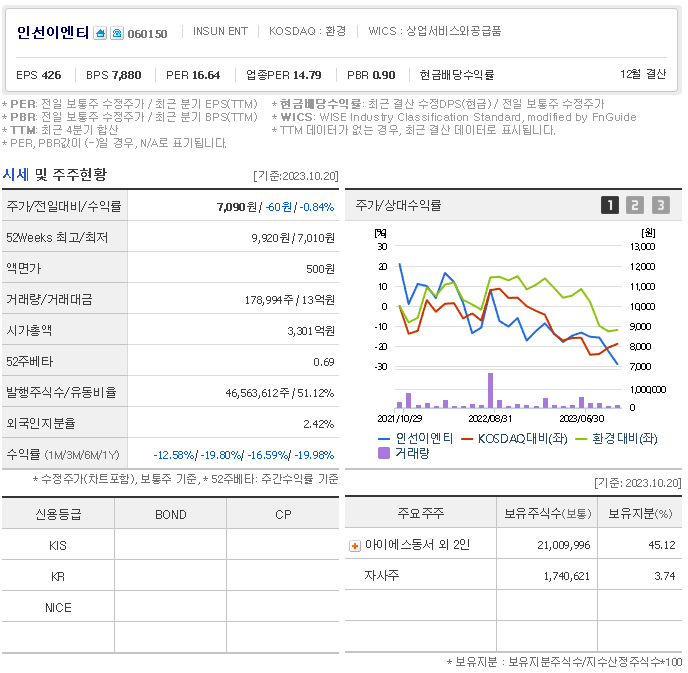
Task: Click the tallest purple volume bar
Action: pos(491,390)
